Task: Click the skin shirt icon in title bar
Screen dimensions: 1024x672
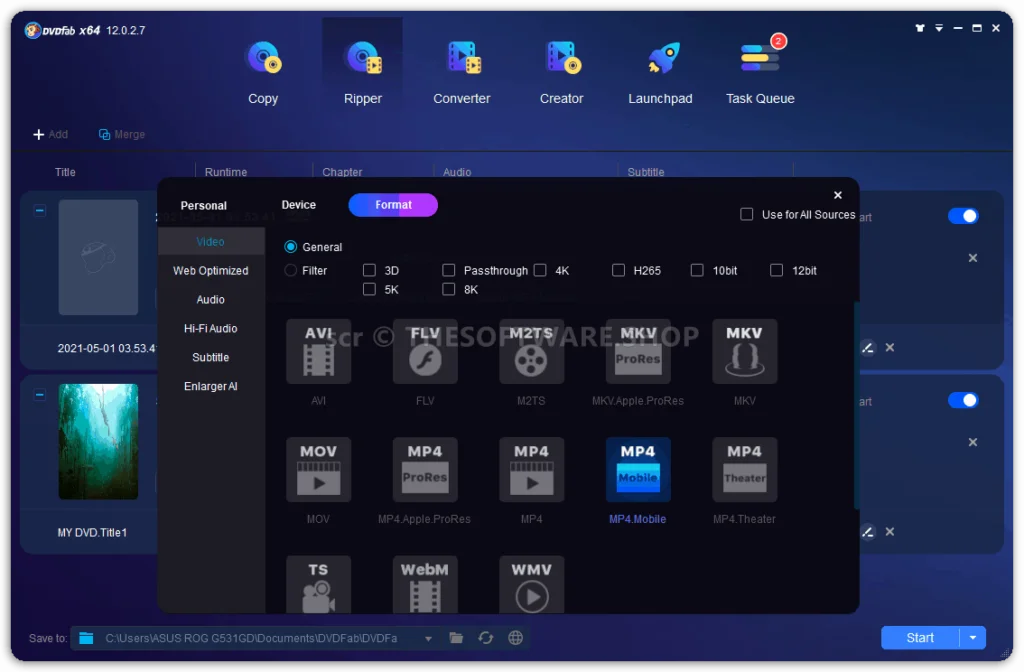Action: coord(920,28)
